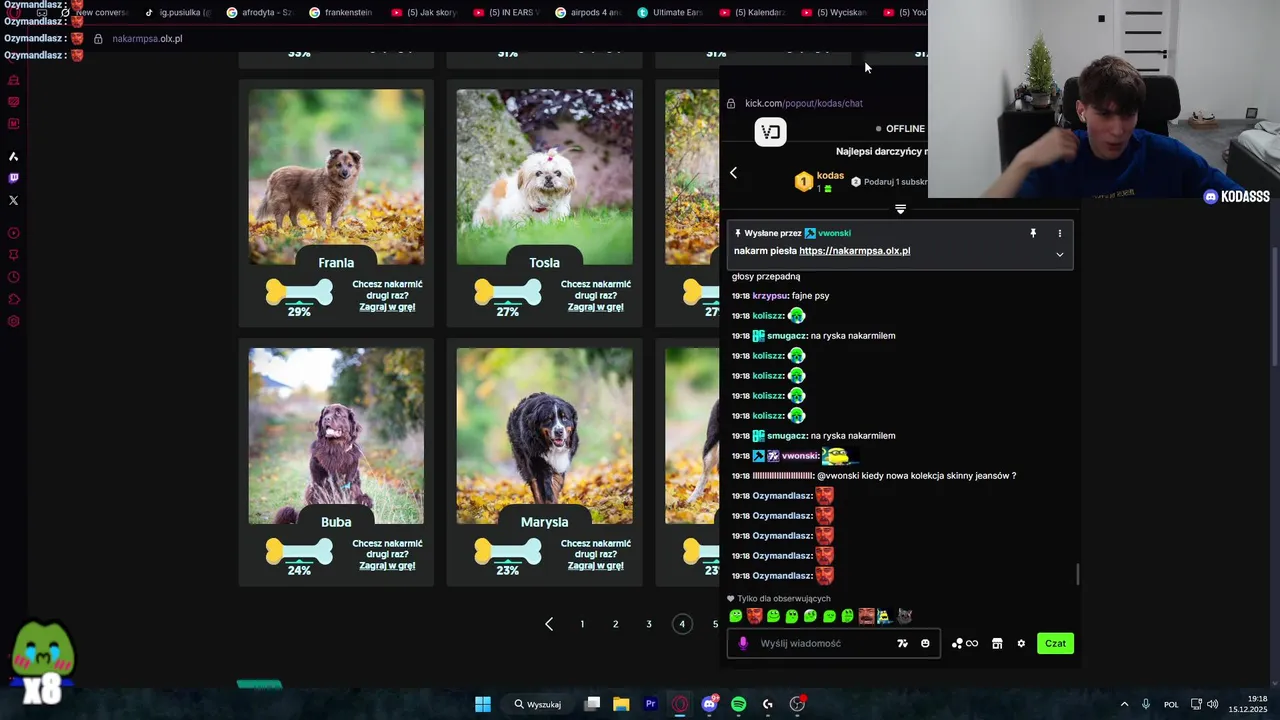This screenshot has height=720, width=1280.
Task: Go back with chat popout arrow
Action: [733, 173]
